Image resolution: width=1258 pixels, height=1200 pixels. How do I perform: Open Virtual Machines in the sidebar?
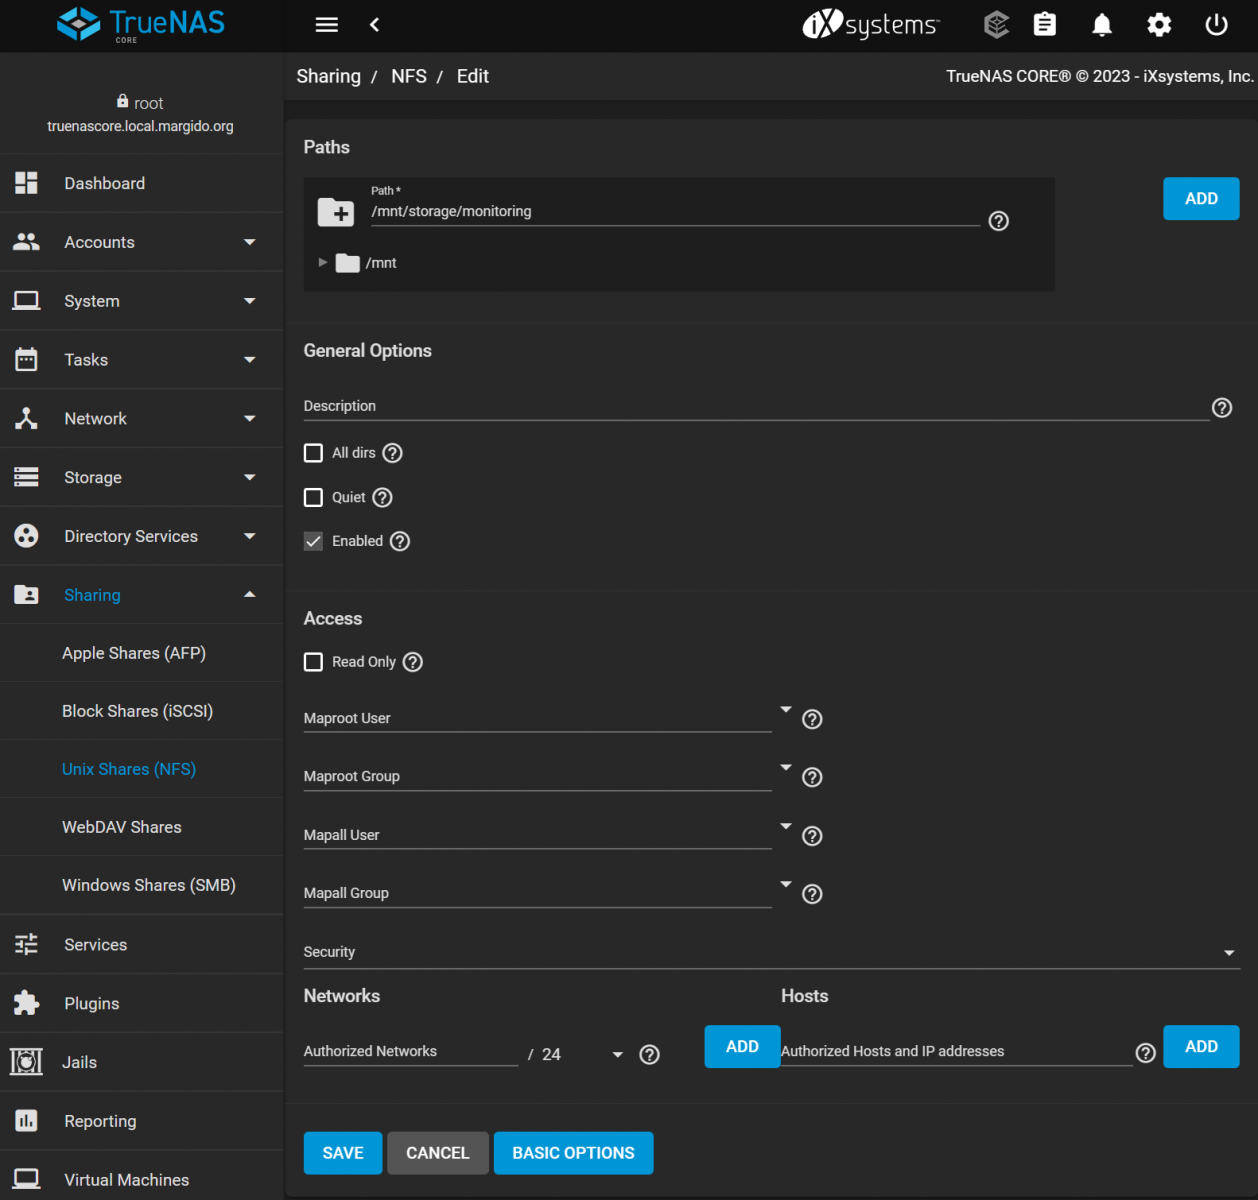coord(141,1179)
